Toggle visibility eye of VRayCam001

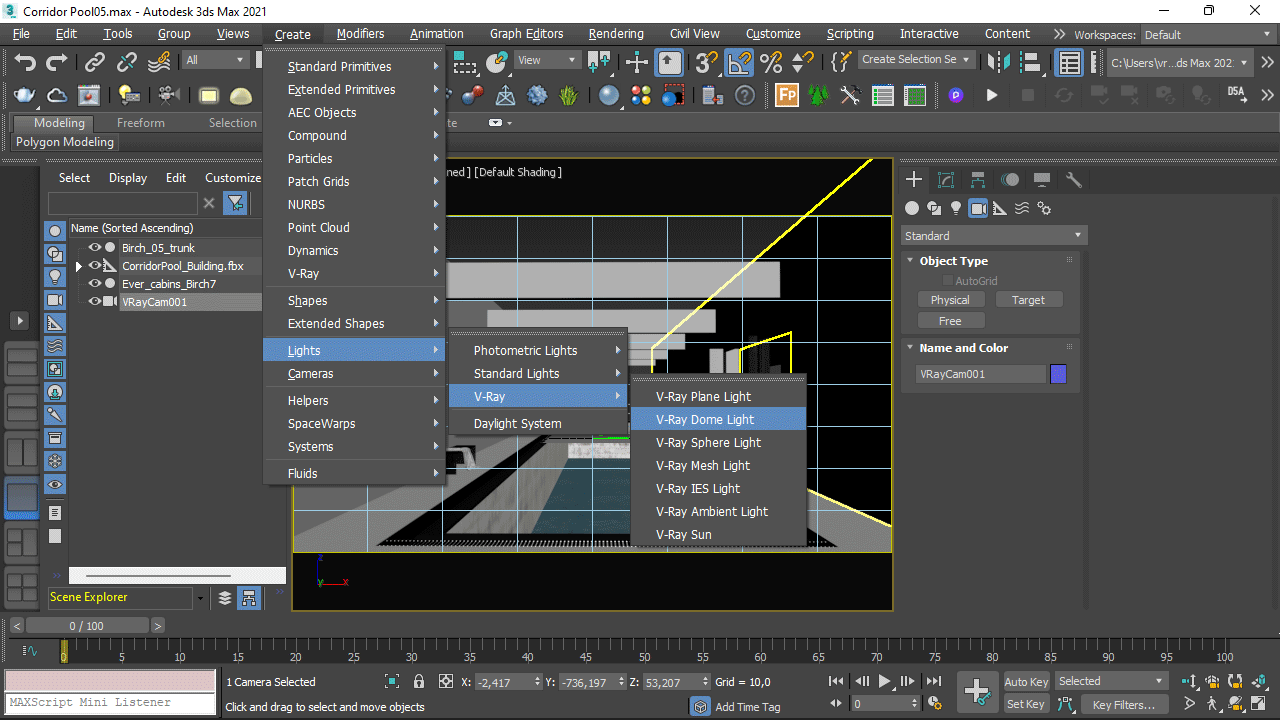pyautogui.click(x=95, y=302)
